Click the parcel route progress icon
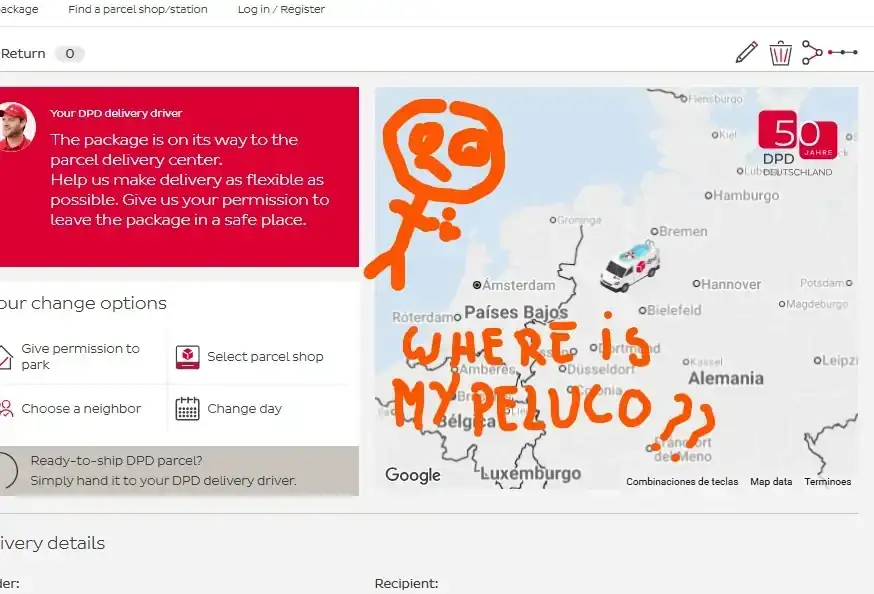Viewport: 874px width, 594px height. pyautogui.click(x=843, y=52)
